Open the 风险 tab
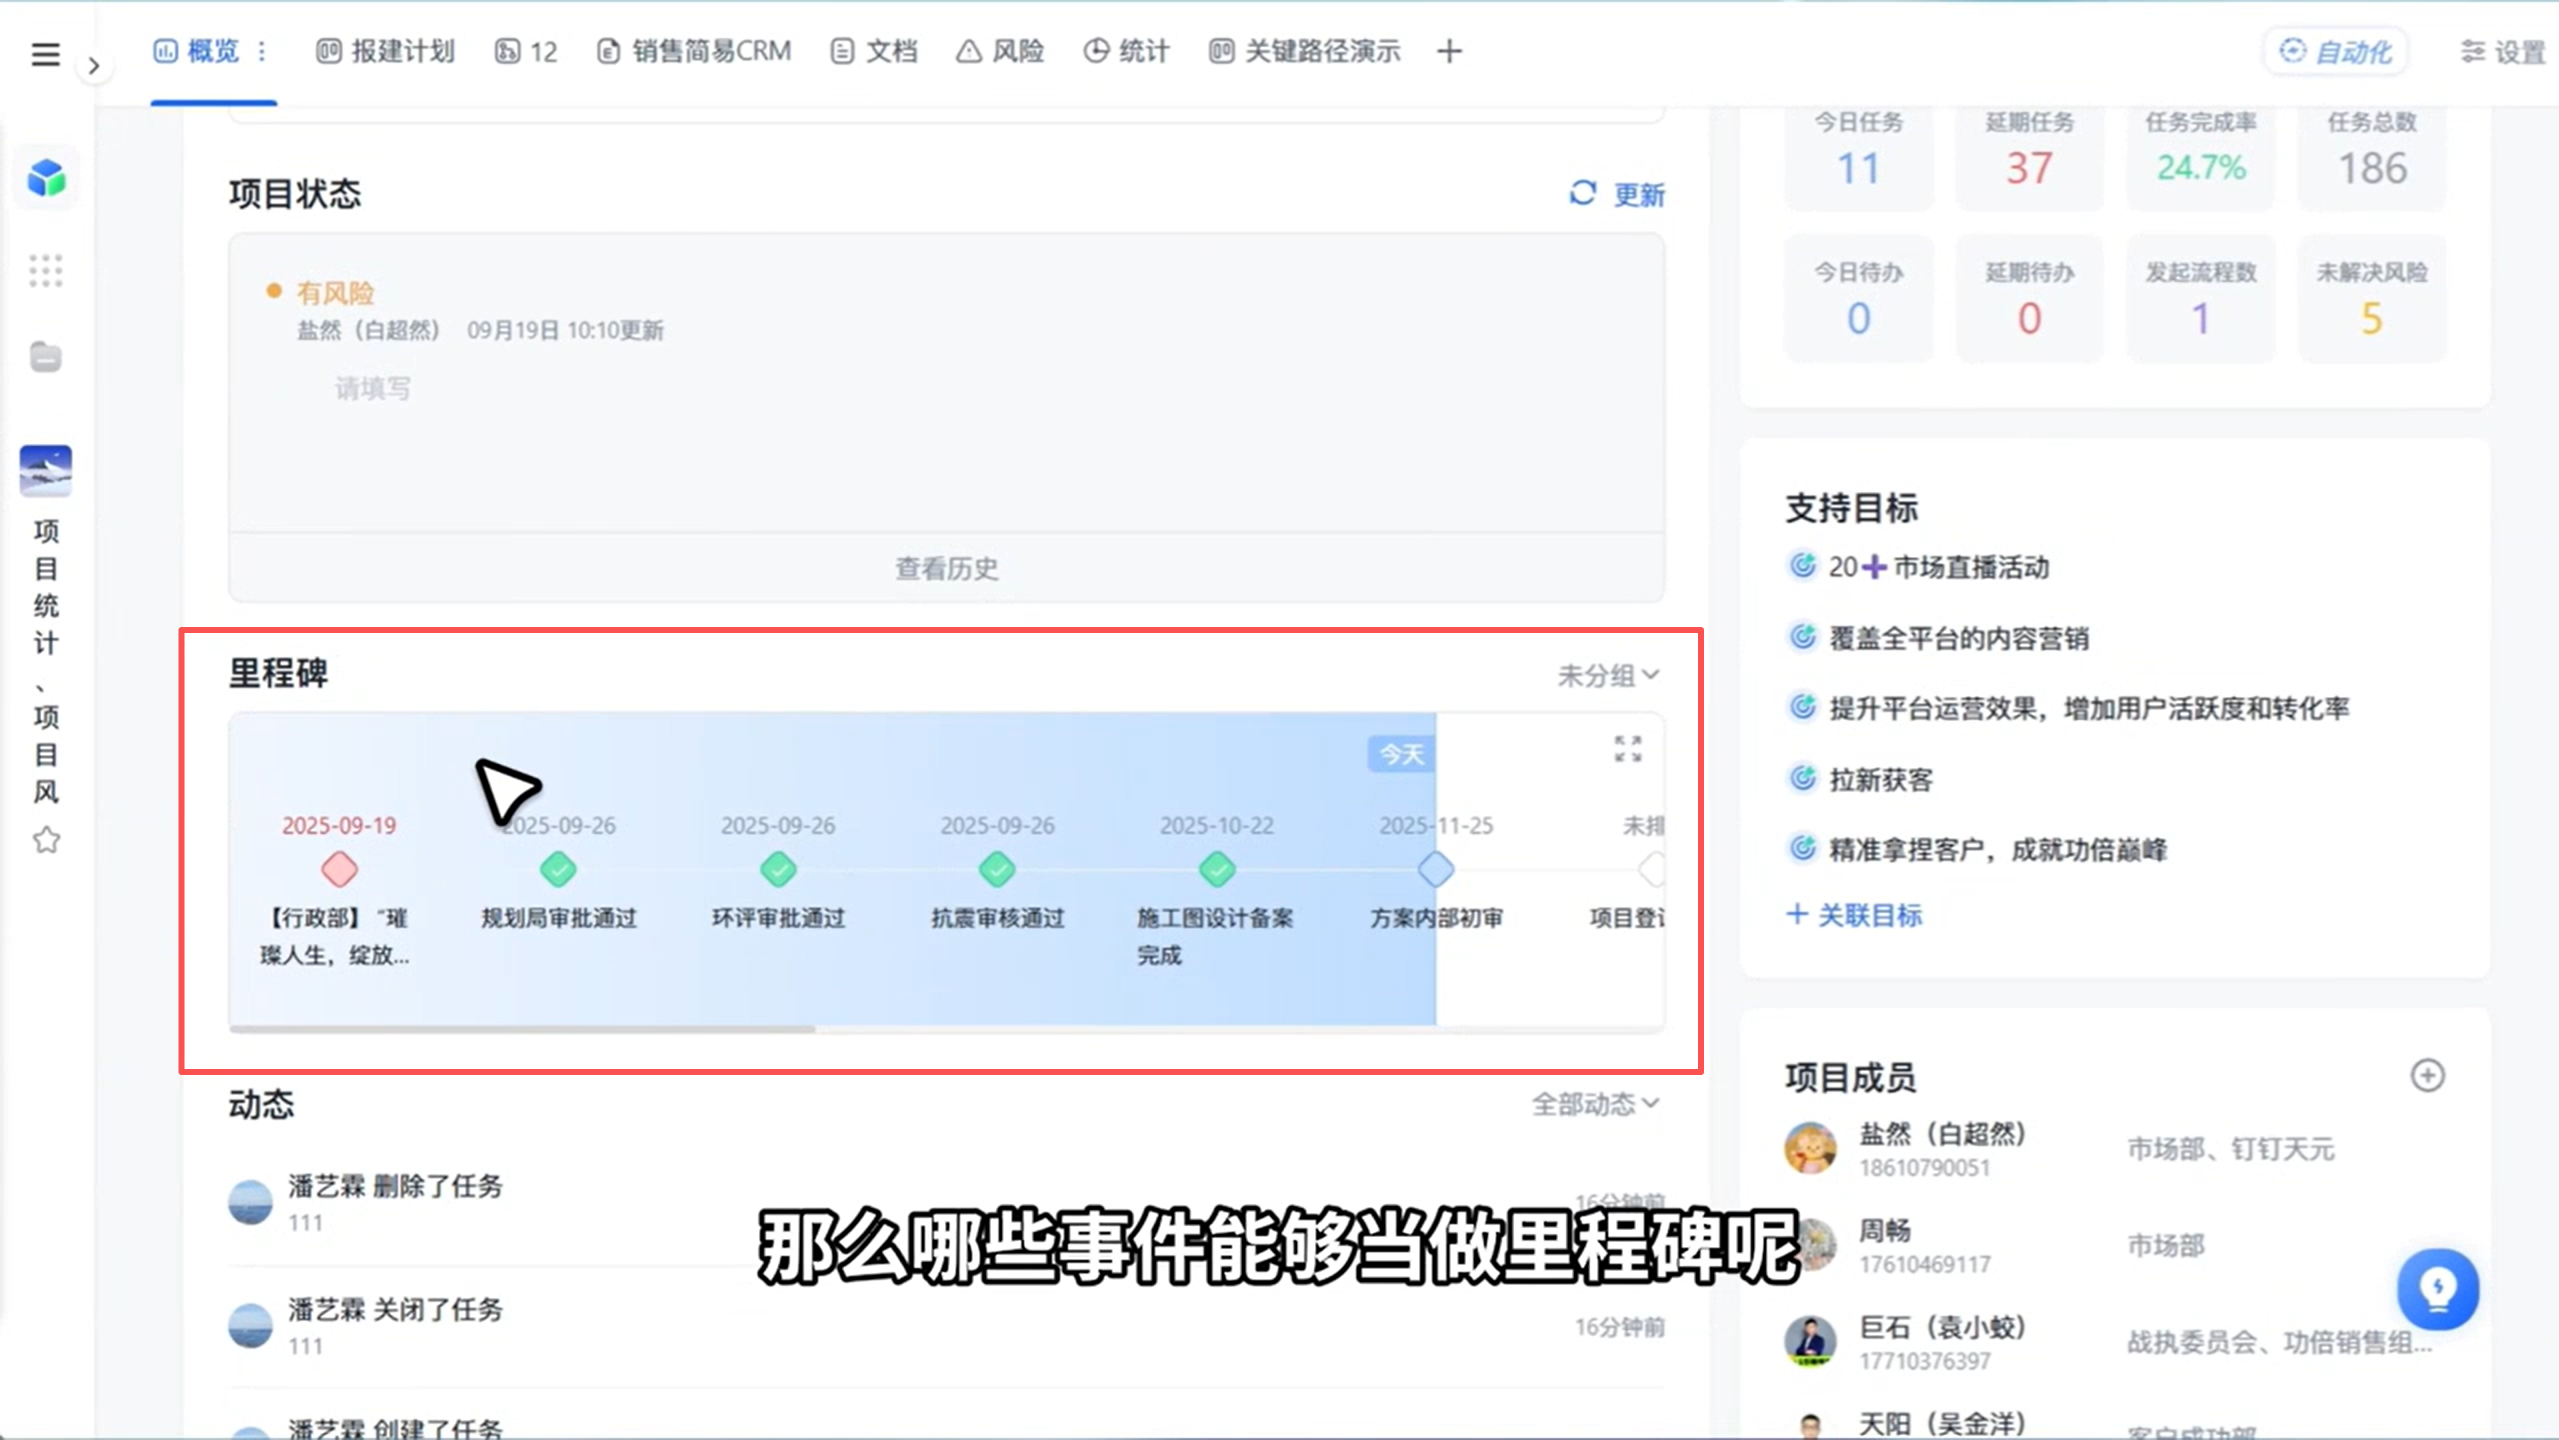 [x=1000, y=51]
